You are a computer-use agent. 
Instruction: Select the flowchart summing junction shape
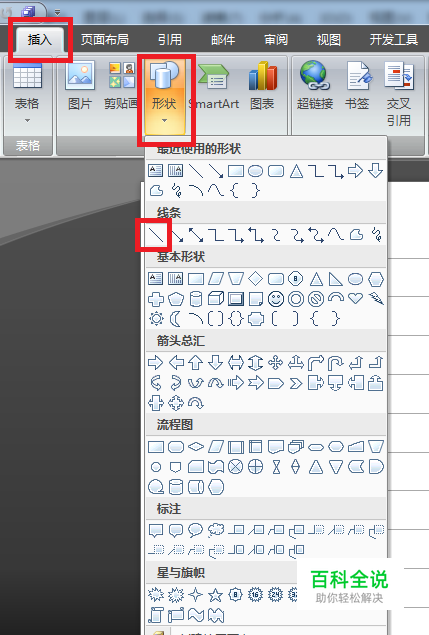click(236, 467)
